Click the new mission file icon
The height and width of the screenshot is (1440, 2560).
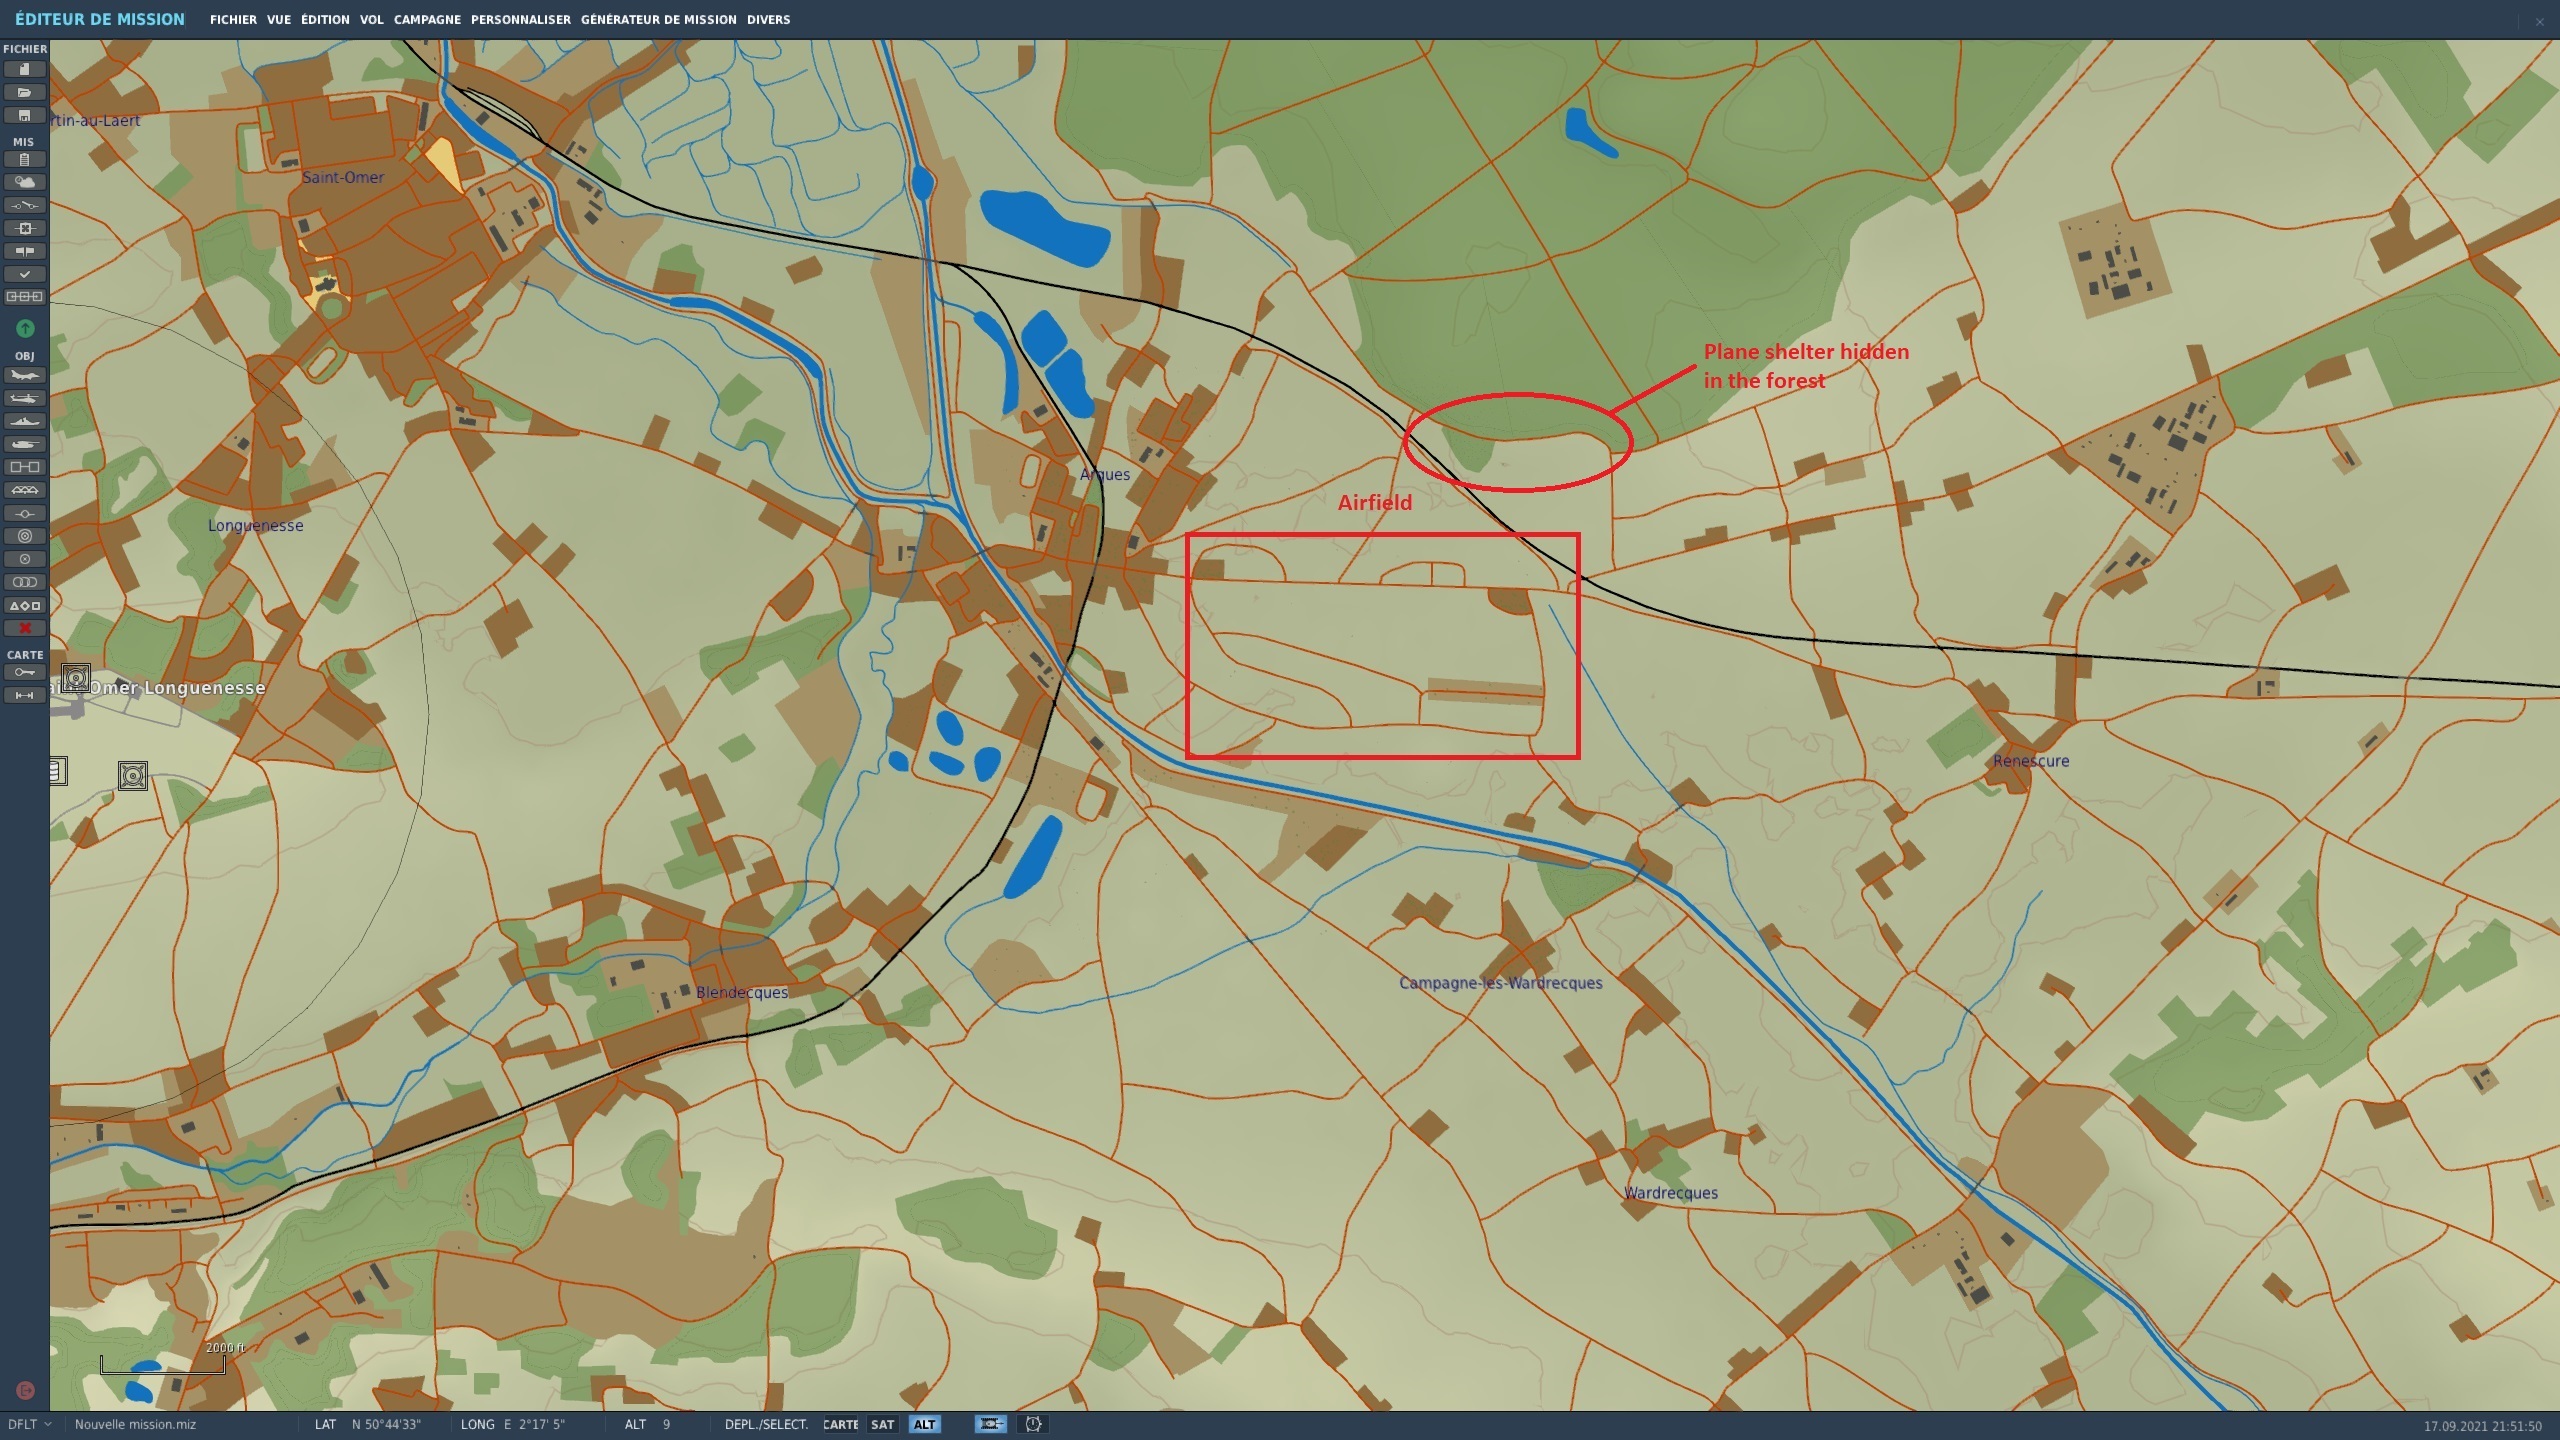(x=25, y=69)
